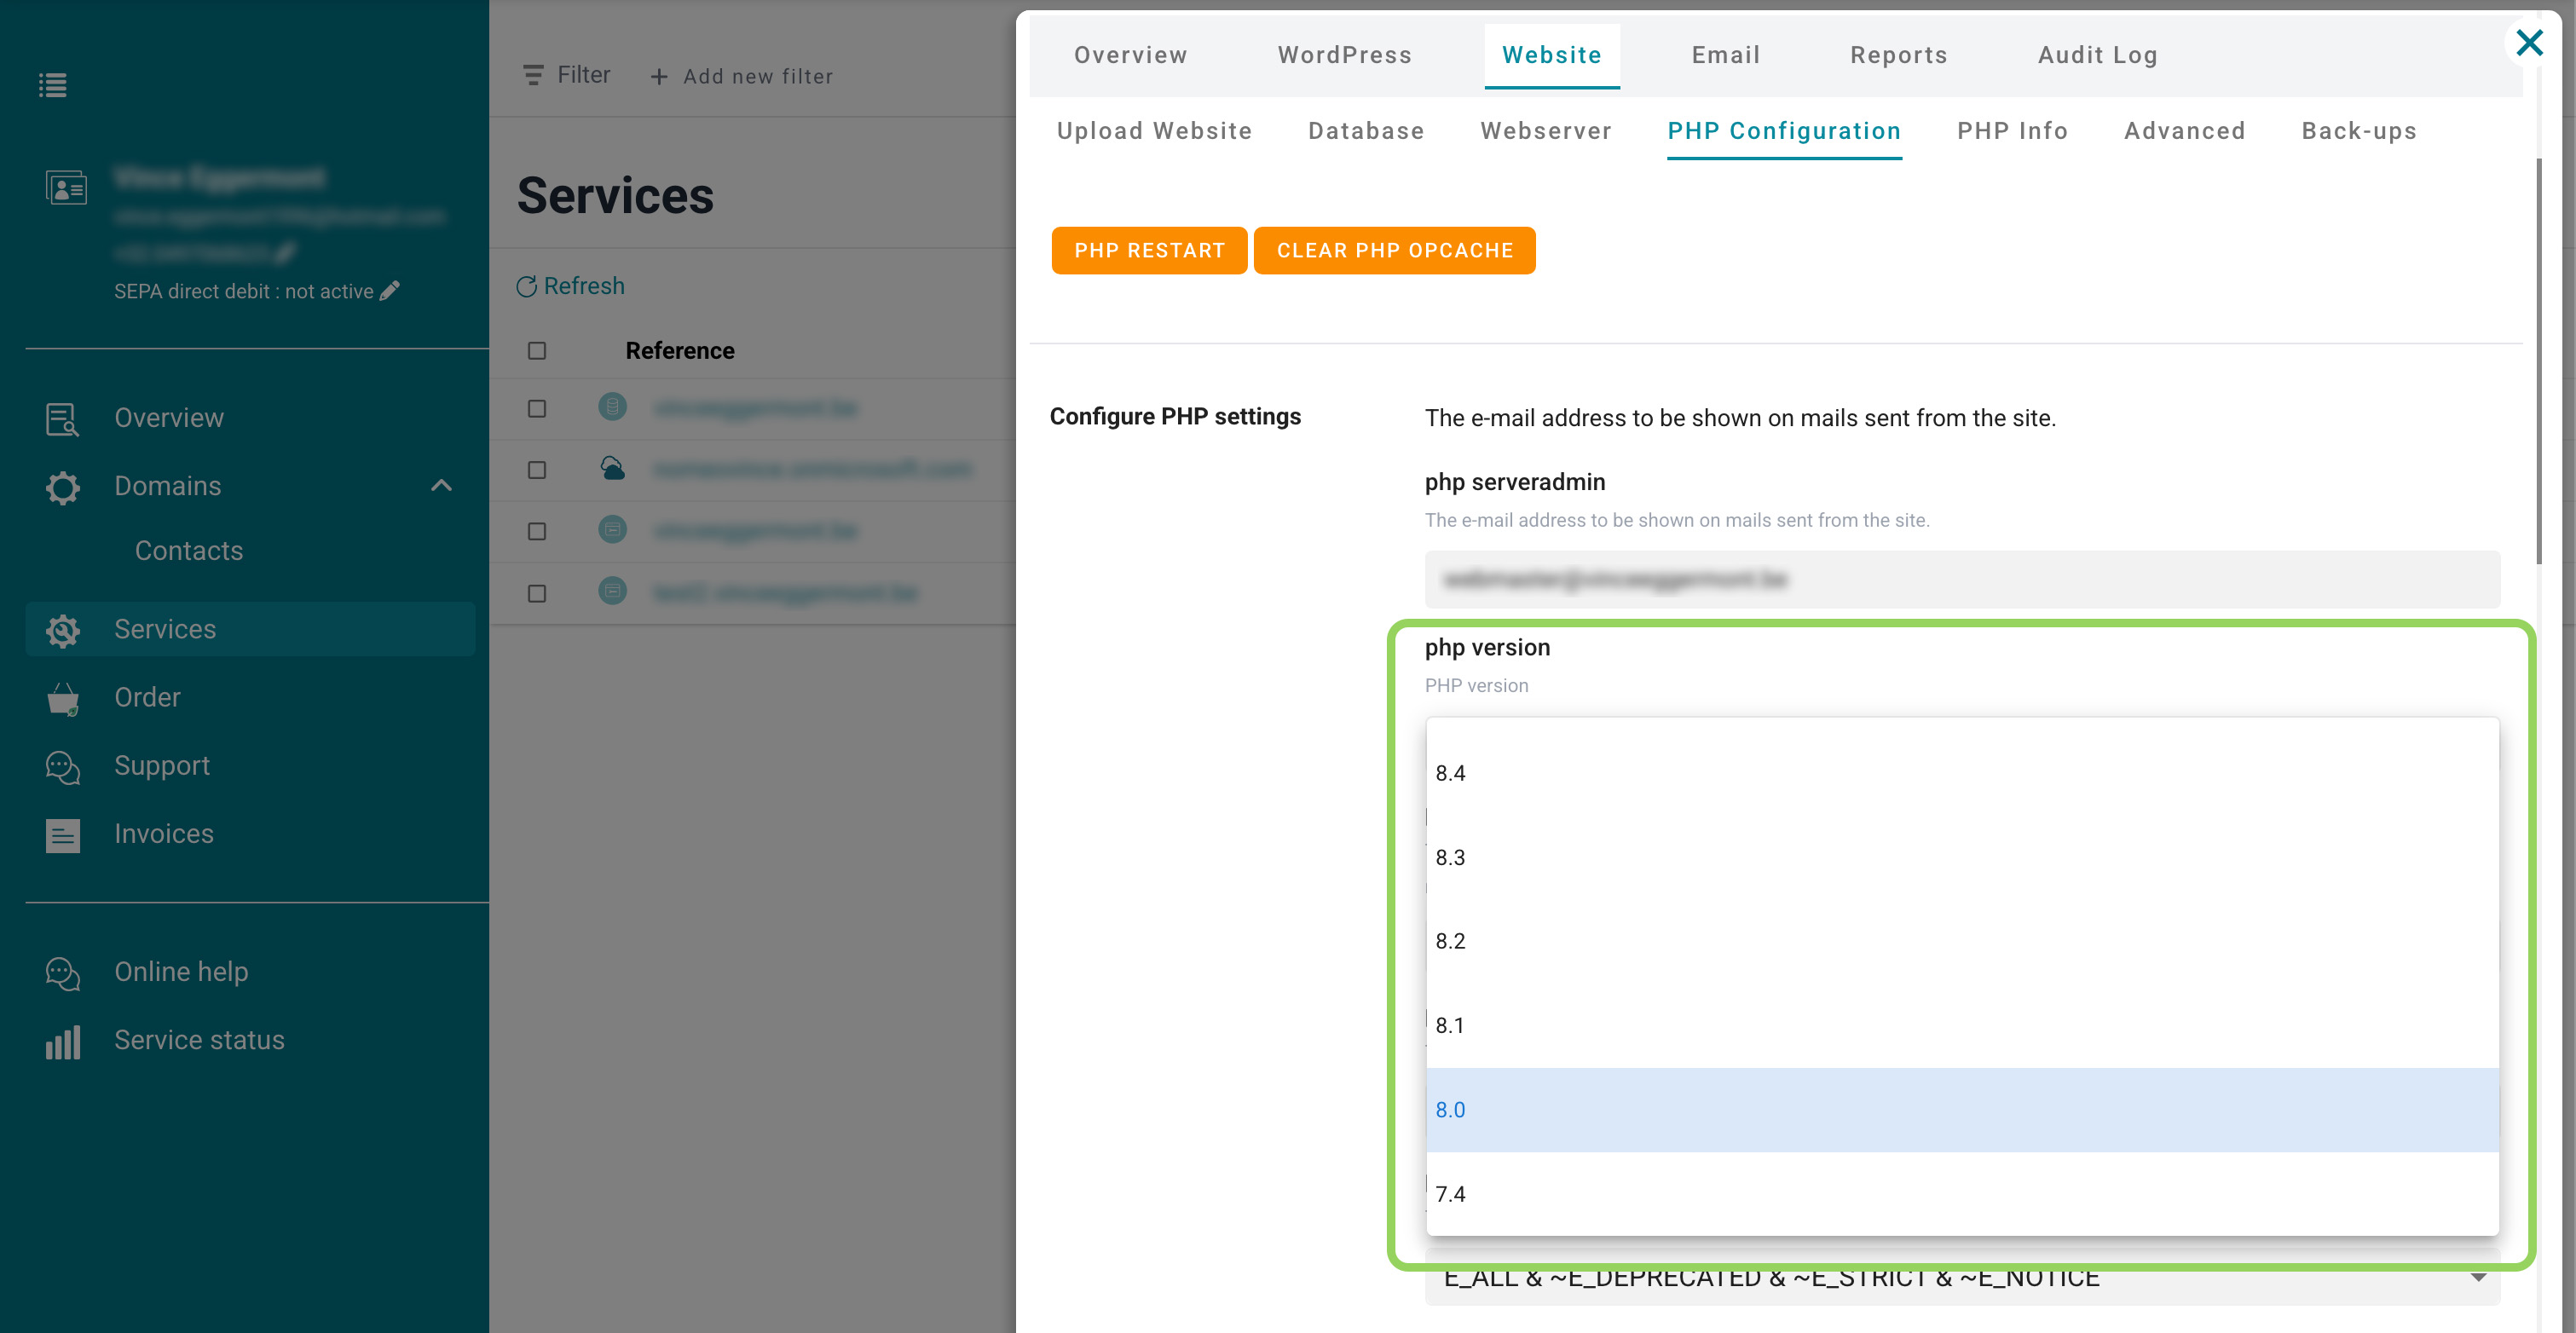Toggle the sidebar menu list icon
Image resolution: width=2576 pixels, height=1333 pixels.
tap(53, 85)
